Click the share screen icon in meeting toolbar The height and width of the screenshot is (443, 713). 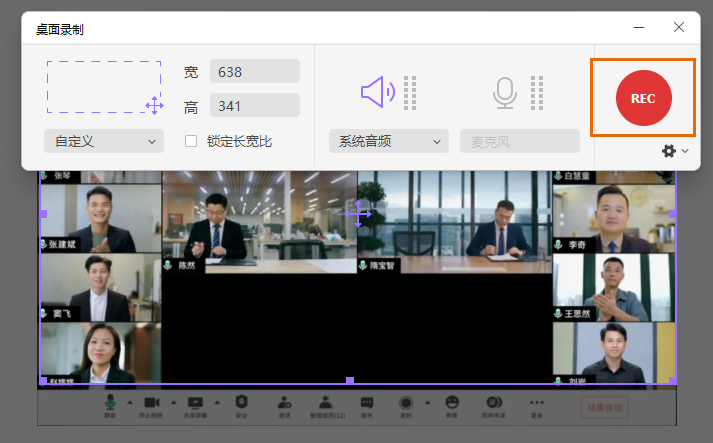pos(196,402)
